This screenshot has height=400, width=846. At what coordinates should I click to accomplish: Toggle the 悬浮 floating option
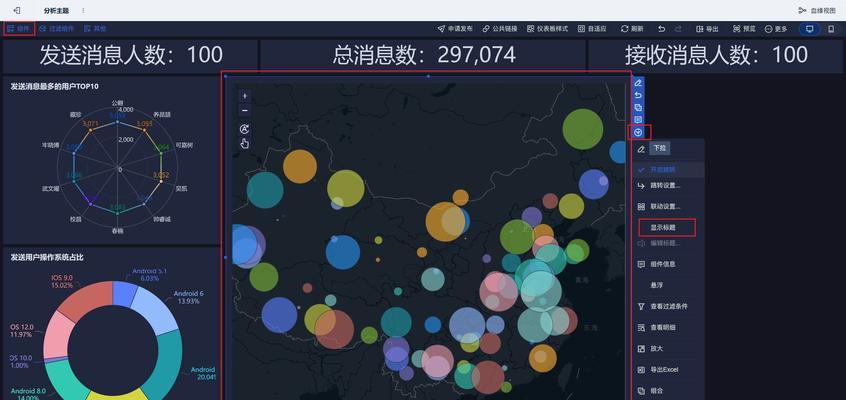click(668, 283)
